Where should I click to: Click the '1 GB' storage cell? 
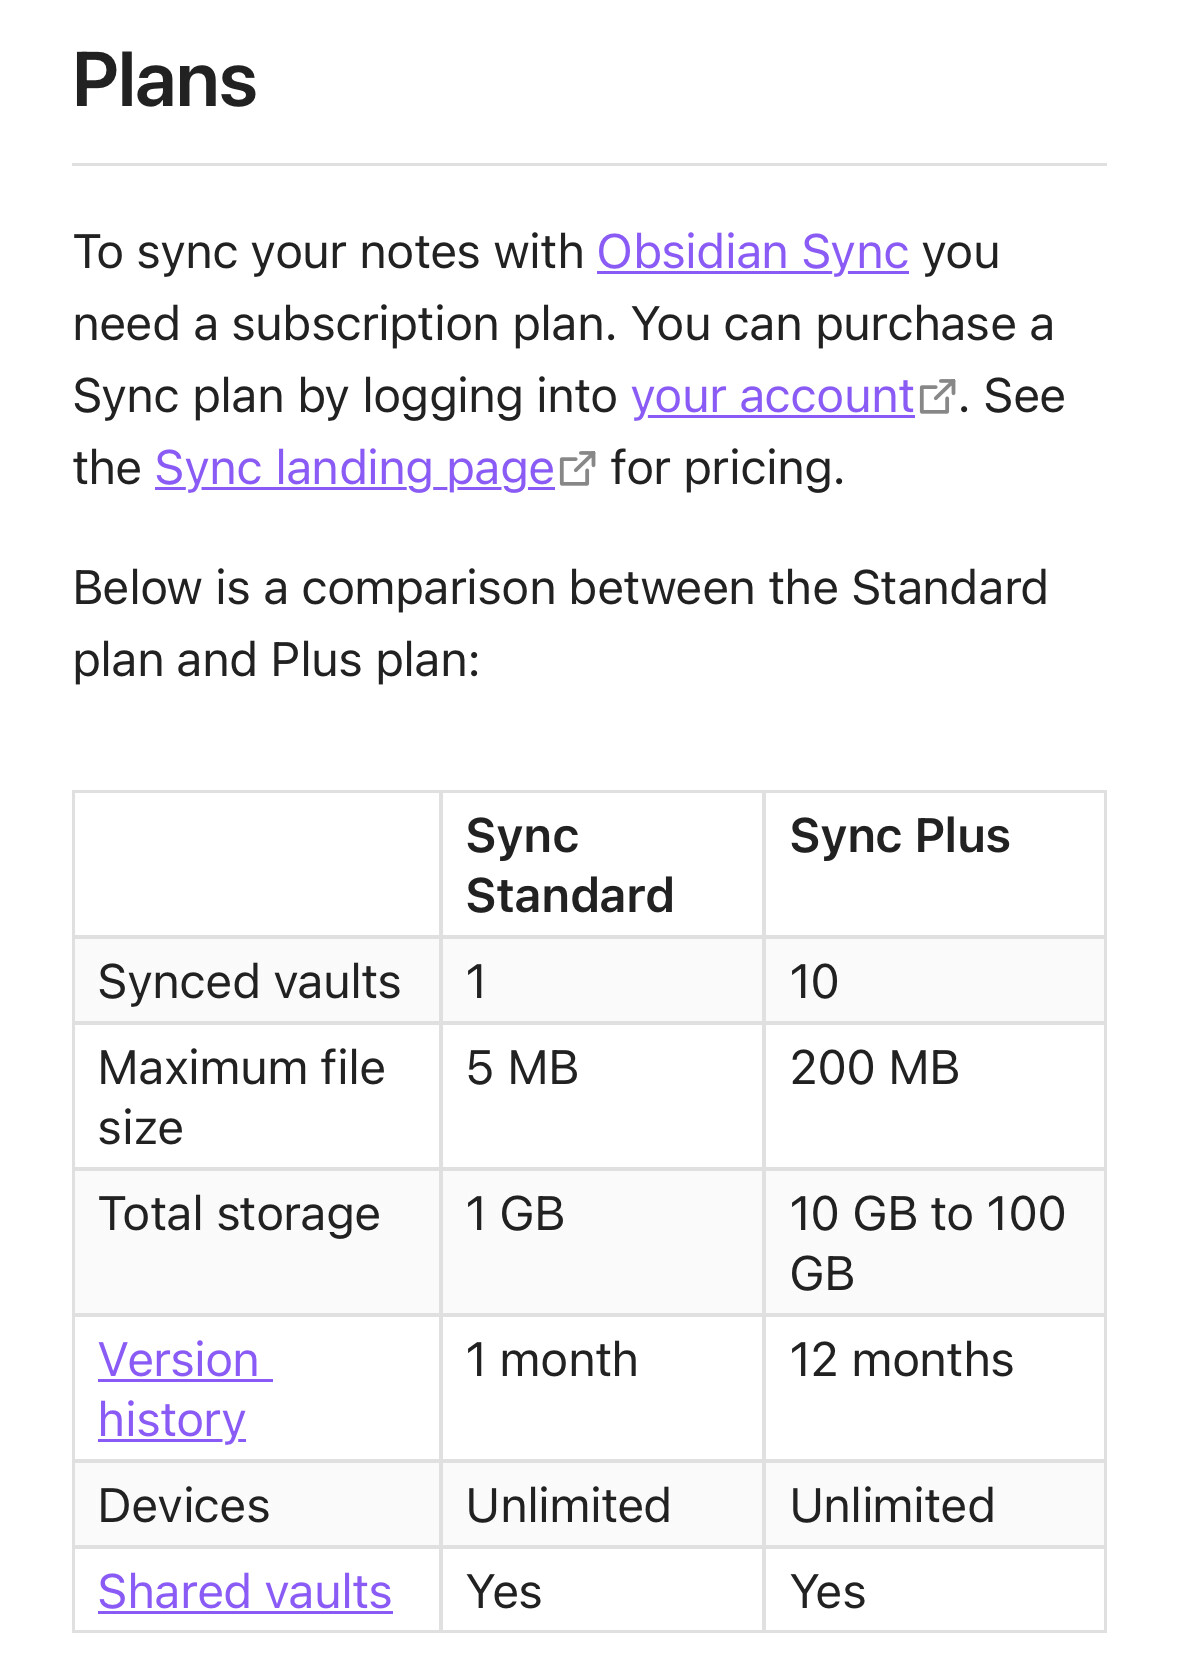click(602, 1243)
